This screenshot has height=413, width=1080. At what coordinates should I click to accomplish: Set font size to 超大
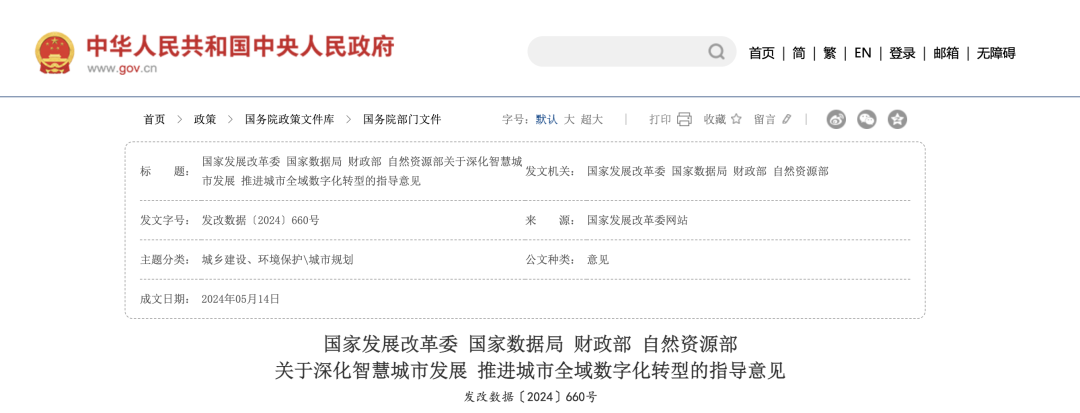tap(592, 119)
